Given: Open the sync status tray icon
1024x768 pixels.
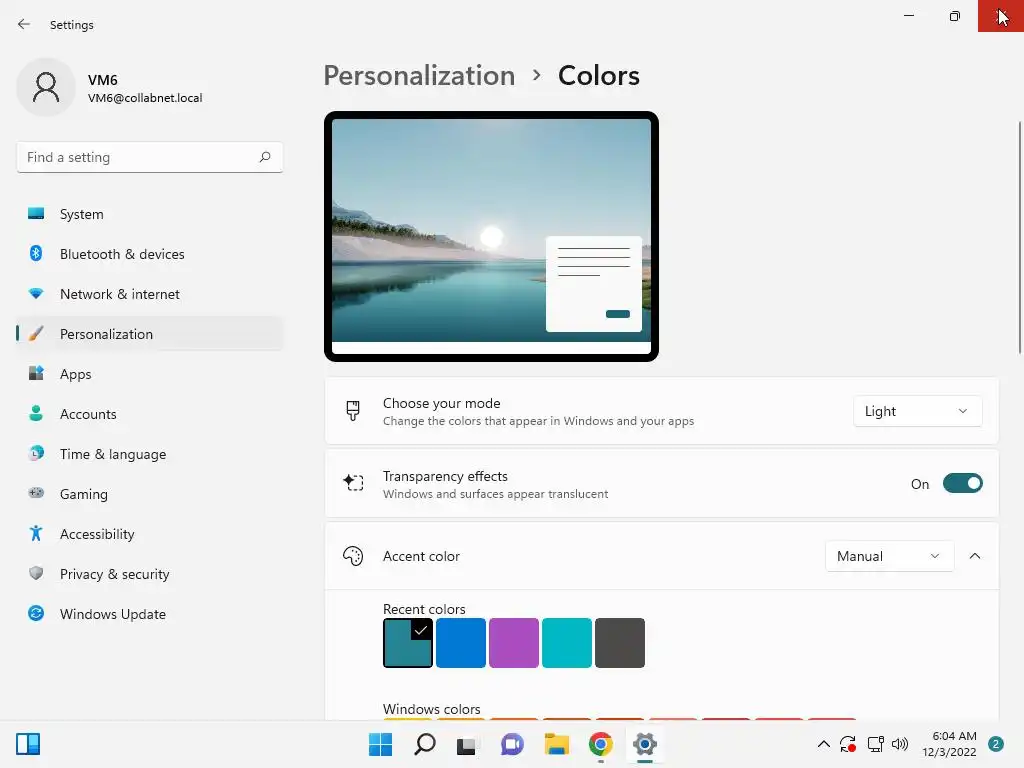Looking at the screenshot, I should [x=848, y=744].
